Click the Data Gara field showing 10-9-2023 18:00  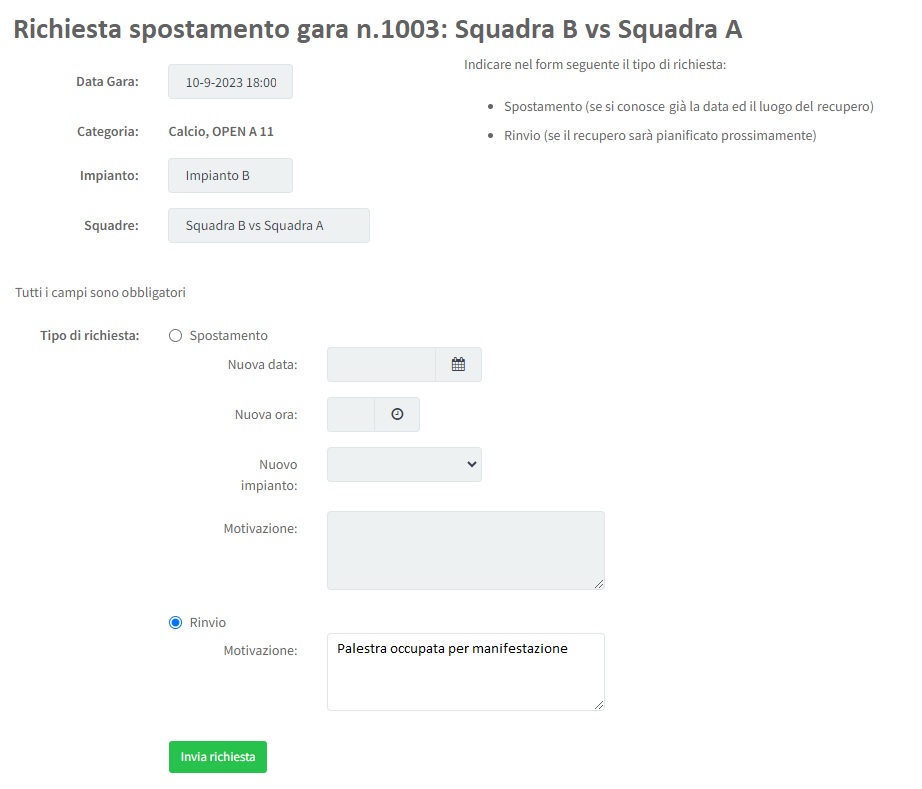(x=230, y=82)
